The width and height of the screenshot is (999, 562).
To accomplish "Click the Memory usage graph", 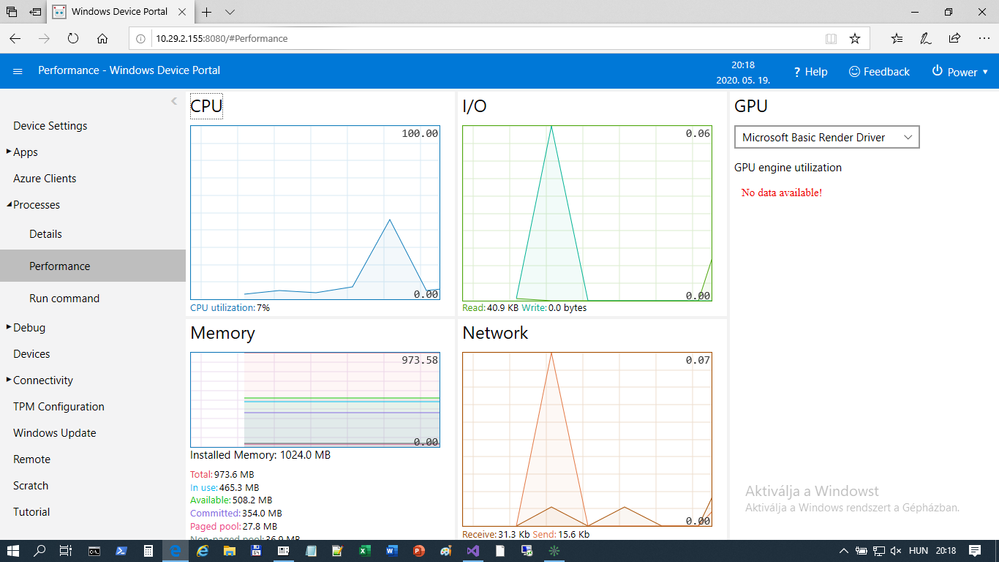I will pos(315,400).
